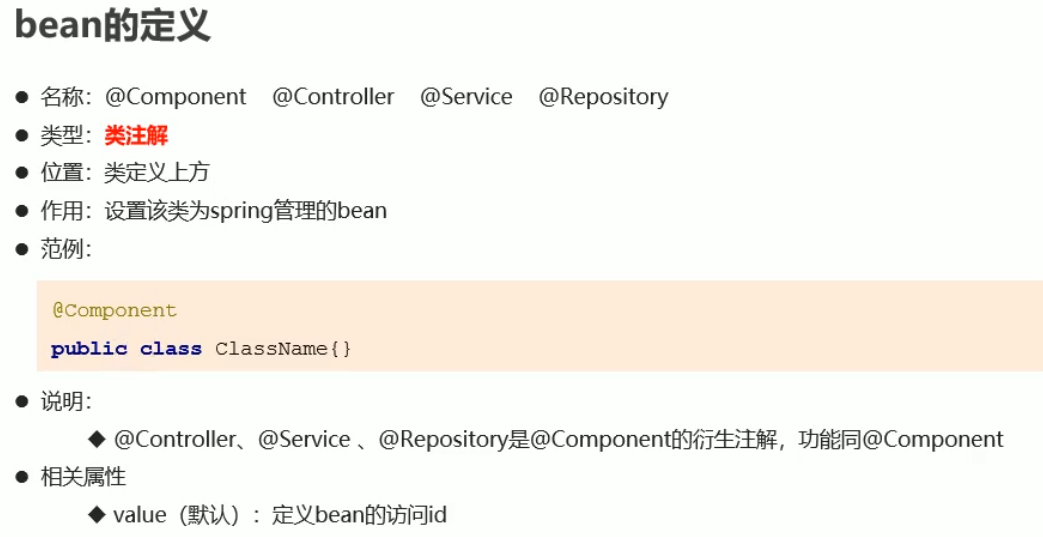The width and height of the screenshot is (1043, 537).
Task: Click the @Repository annotation in the name row
Action: [603, 97]
